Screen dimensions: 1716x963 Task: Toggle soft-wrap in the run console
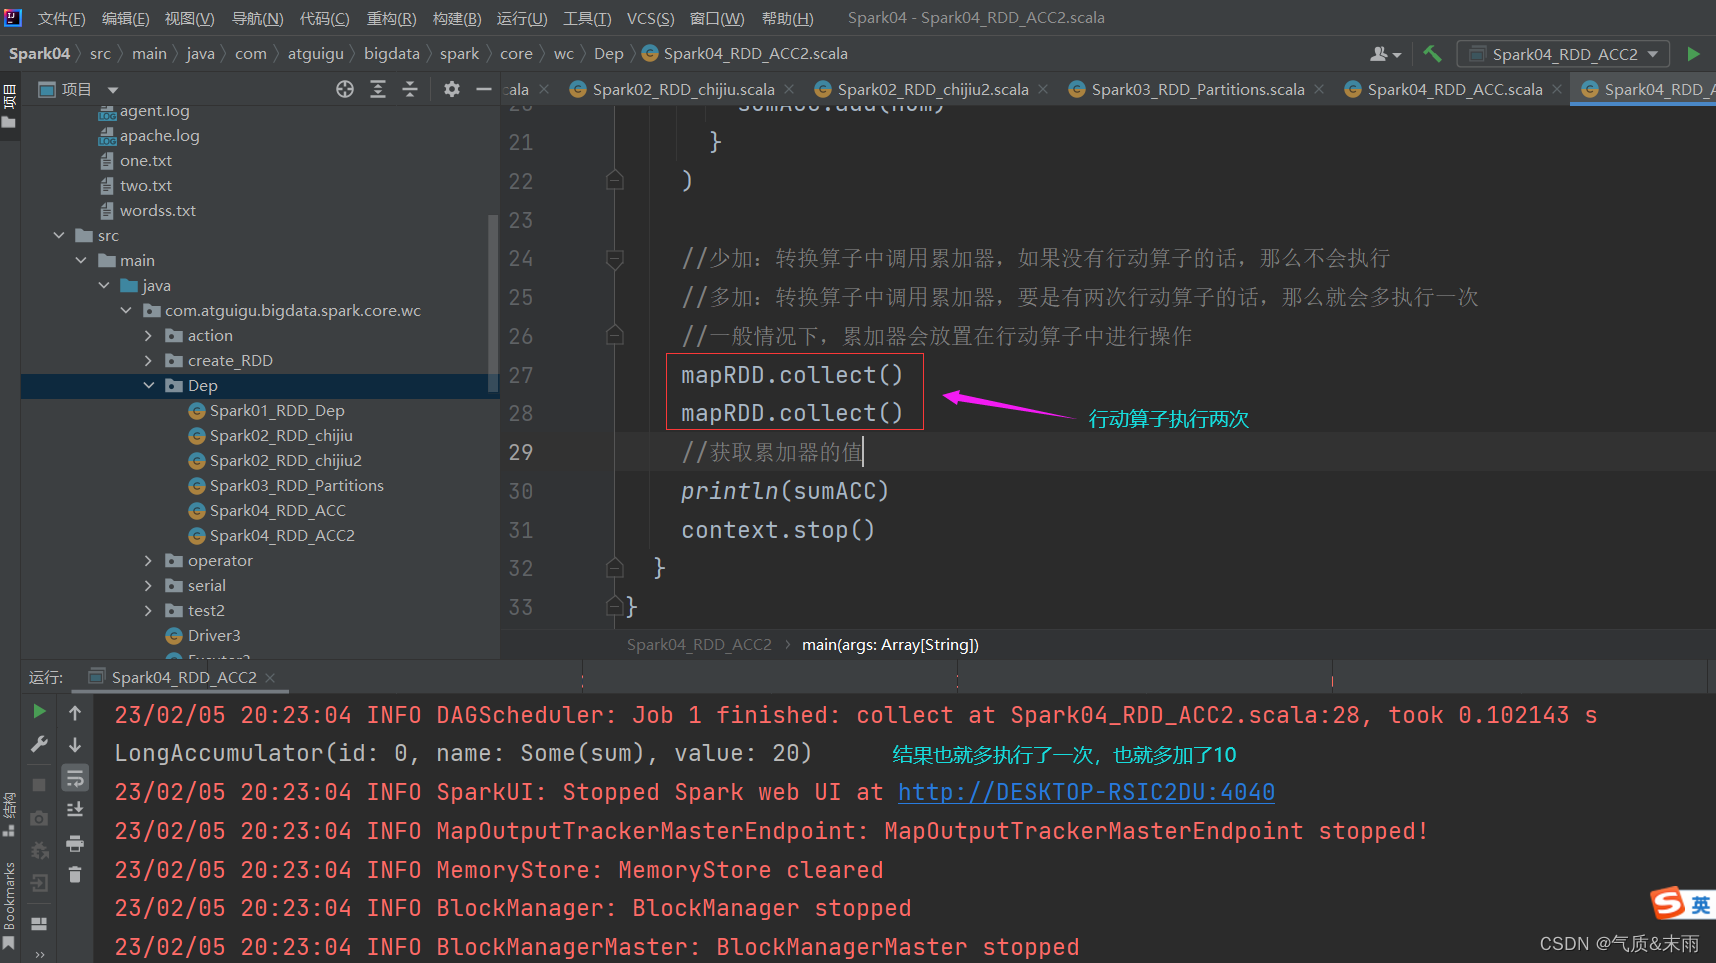pos(75,778)
